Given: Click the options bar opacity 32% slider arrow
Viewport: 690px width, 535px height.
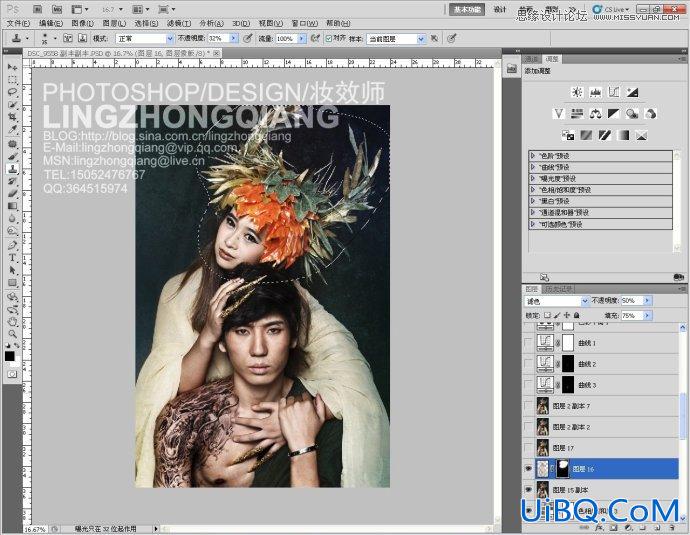Looking at the screenshot, I should tap(234, 39).
